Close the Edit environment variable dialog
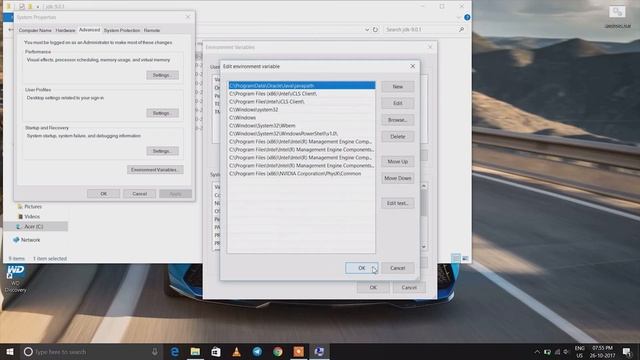Viewport: 640px width, 360px height. tap(412, 66)
